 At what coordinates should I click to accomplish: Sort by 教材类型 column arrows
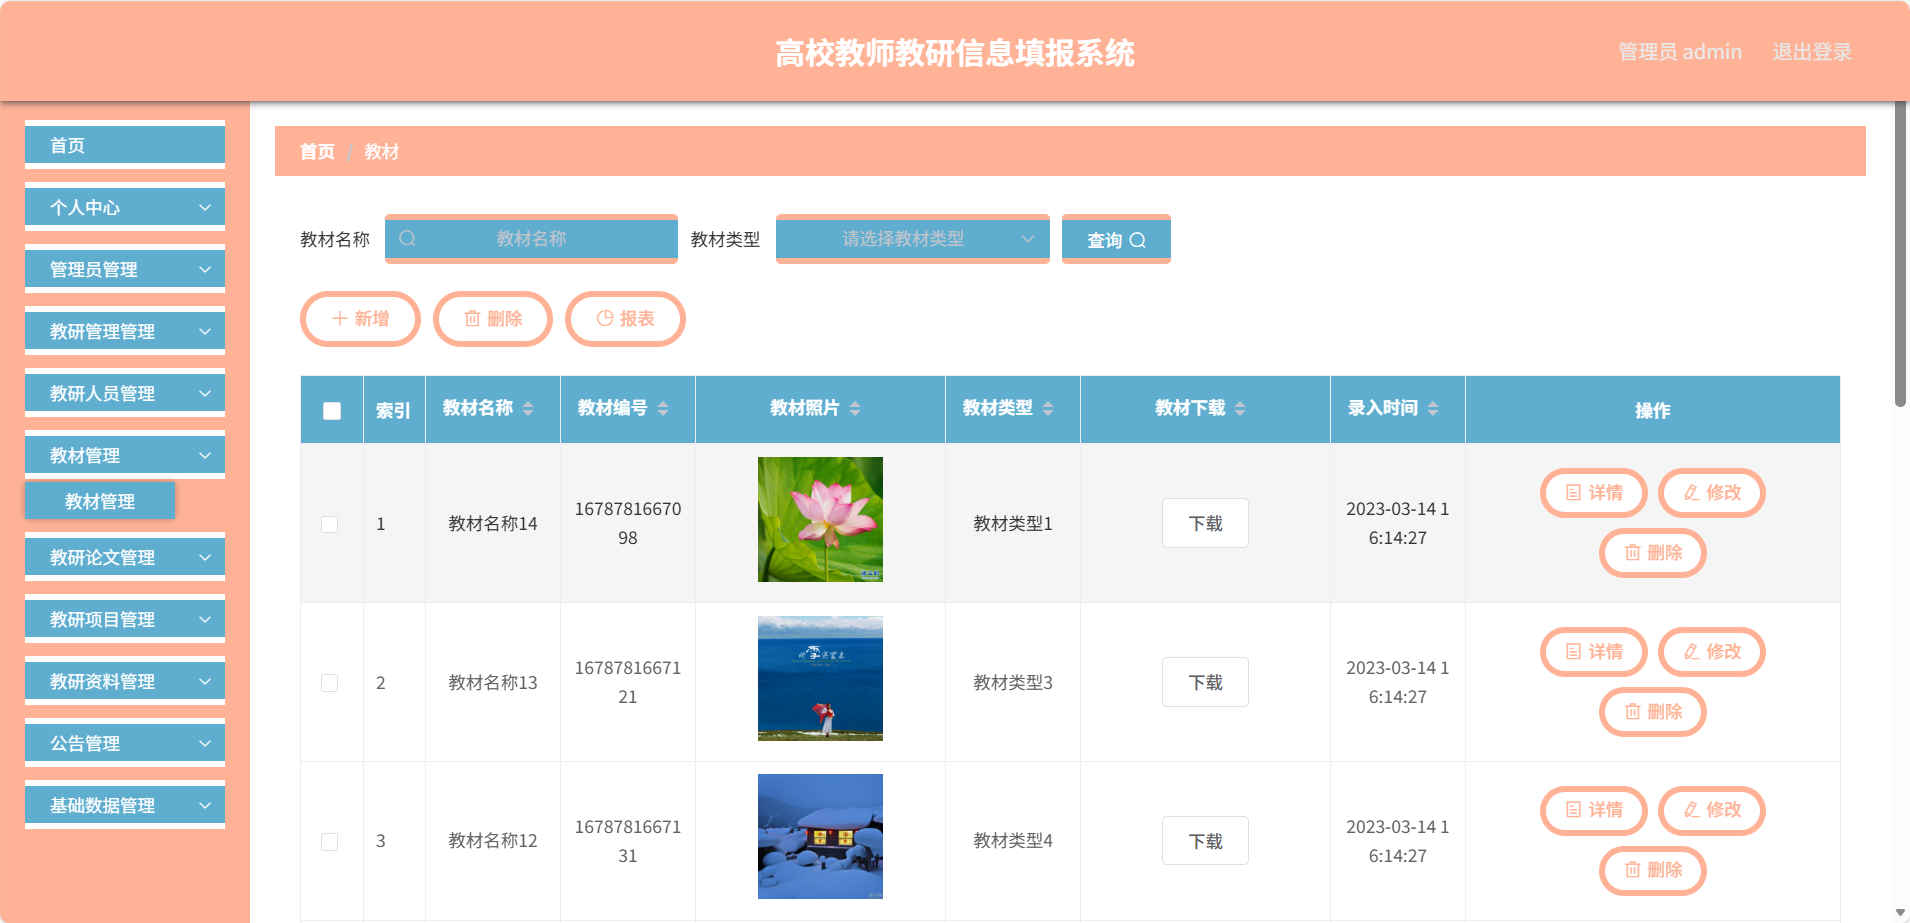pyautogui.click(x=1048, y=408)
